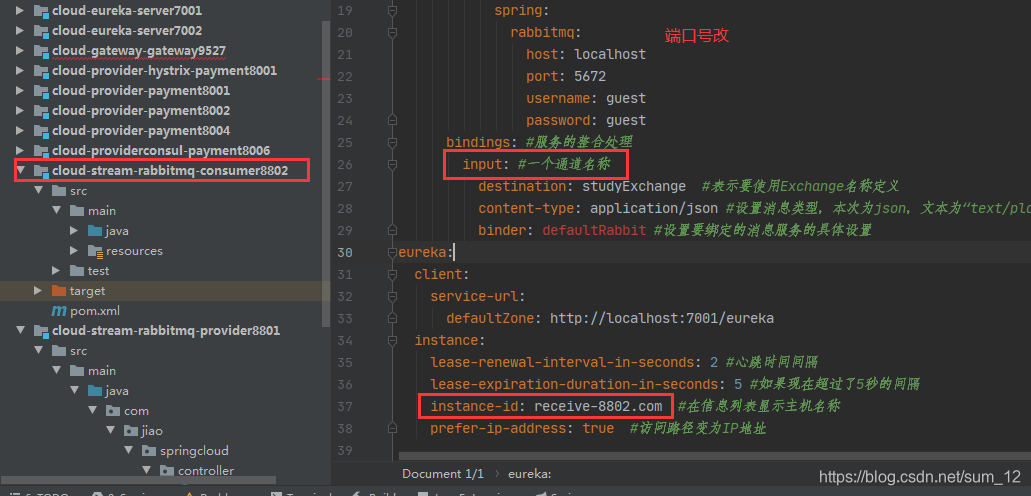Click the receive-8802.com instance-id value
This screenshot has width=1031, height=496.
click(x=598, y=407)
